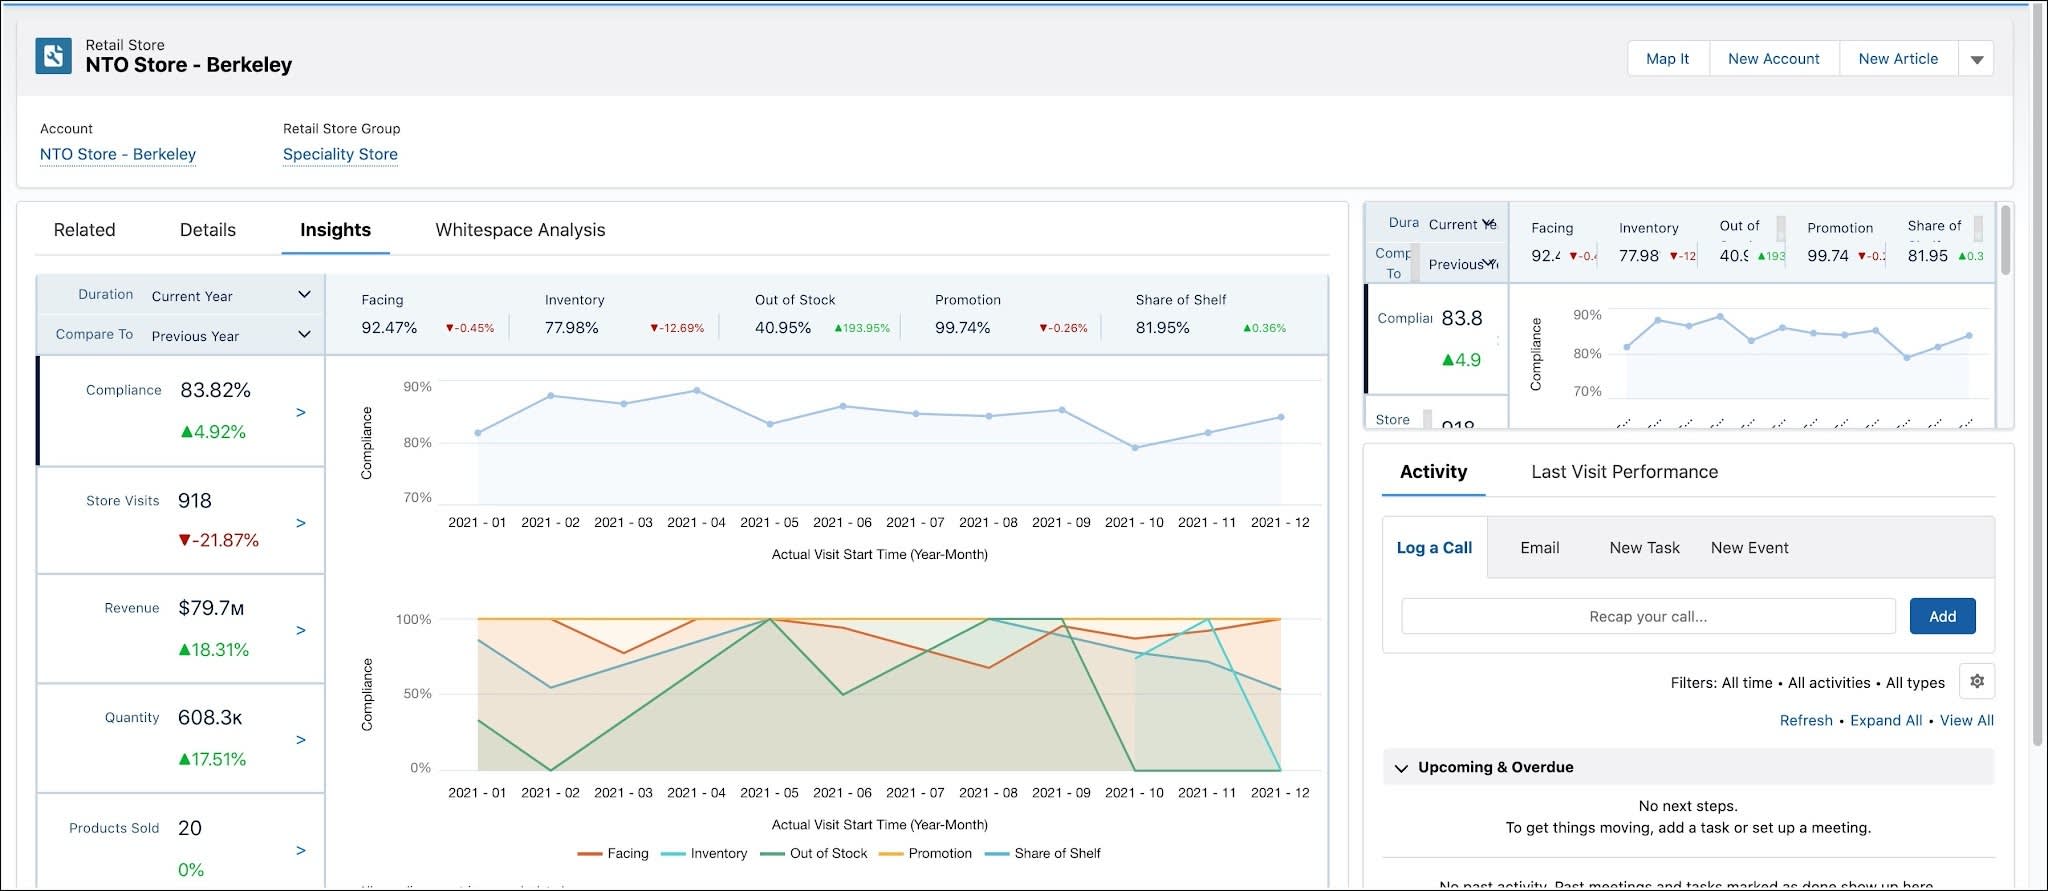Toggle the Share of Shelf legend entry
The width and height of the screenshot is (2048, 891).
pyautogui.click(x=1042, y=854)
